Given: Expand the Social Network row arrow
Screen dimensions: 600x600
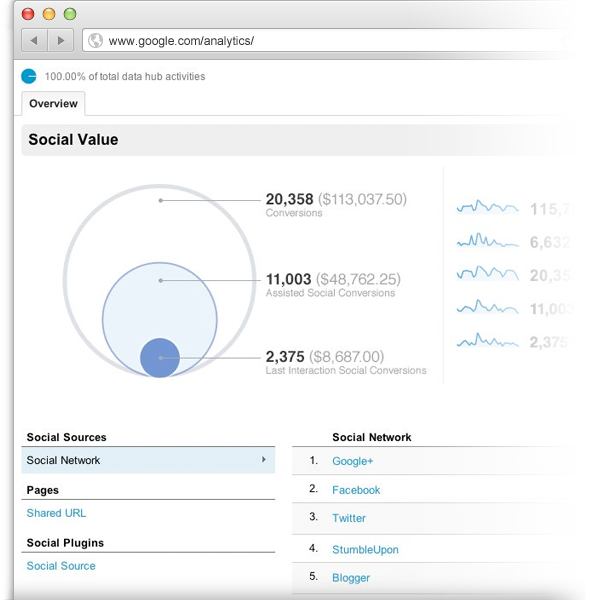Looking at the screenshot, I should point(264,460).
